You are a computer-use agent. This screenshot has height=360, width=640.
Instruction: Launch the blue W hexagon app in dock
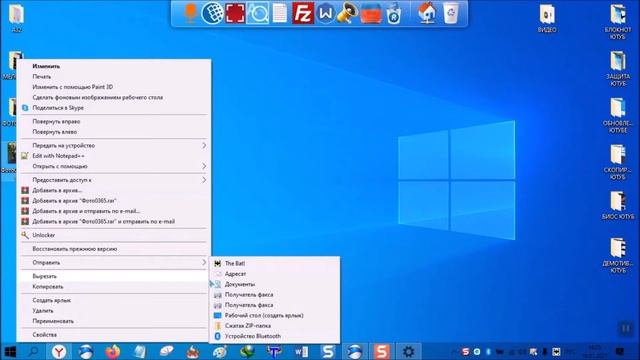click(325, 13)
